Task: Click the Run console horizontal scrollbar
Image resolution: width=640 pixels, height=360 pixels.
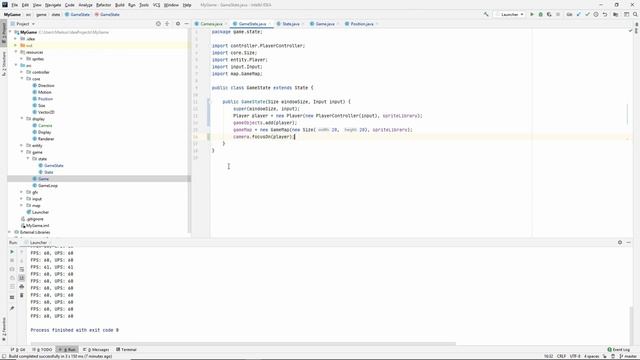Action: 243,344
